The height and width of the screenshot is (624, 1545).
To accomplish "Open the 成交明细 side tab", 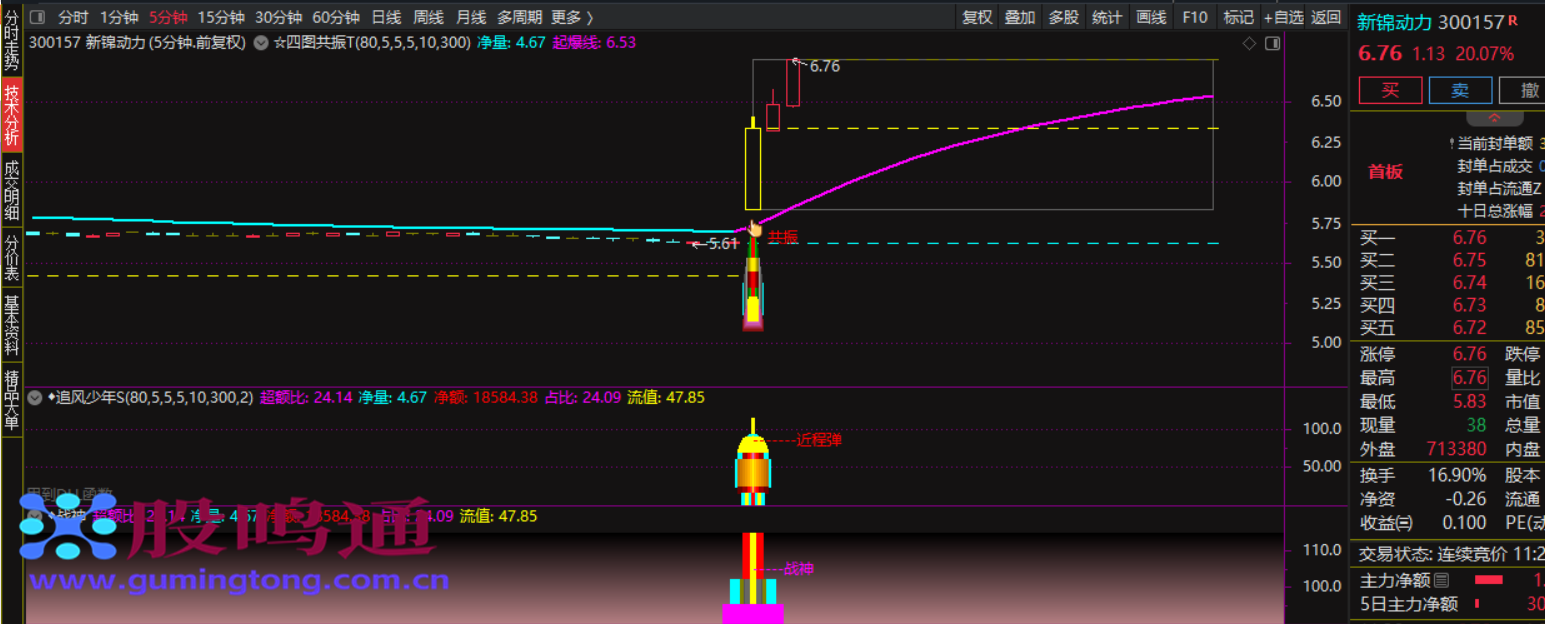I will pyautogui.click(x=11, y=191).
